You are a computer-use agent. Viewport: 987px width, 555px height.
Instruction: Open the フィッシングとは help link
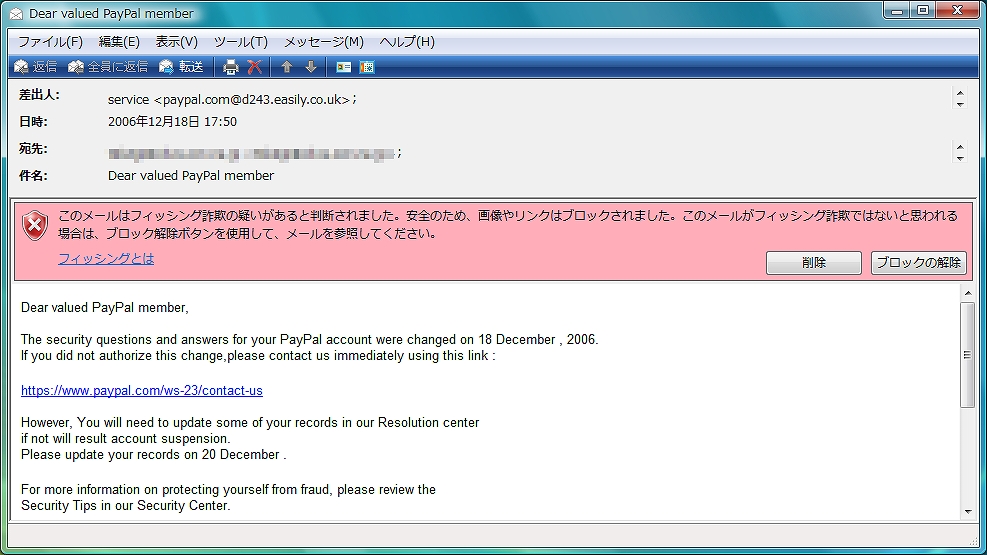[106, 258]
